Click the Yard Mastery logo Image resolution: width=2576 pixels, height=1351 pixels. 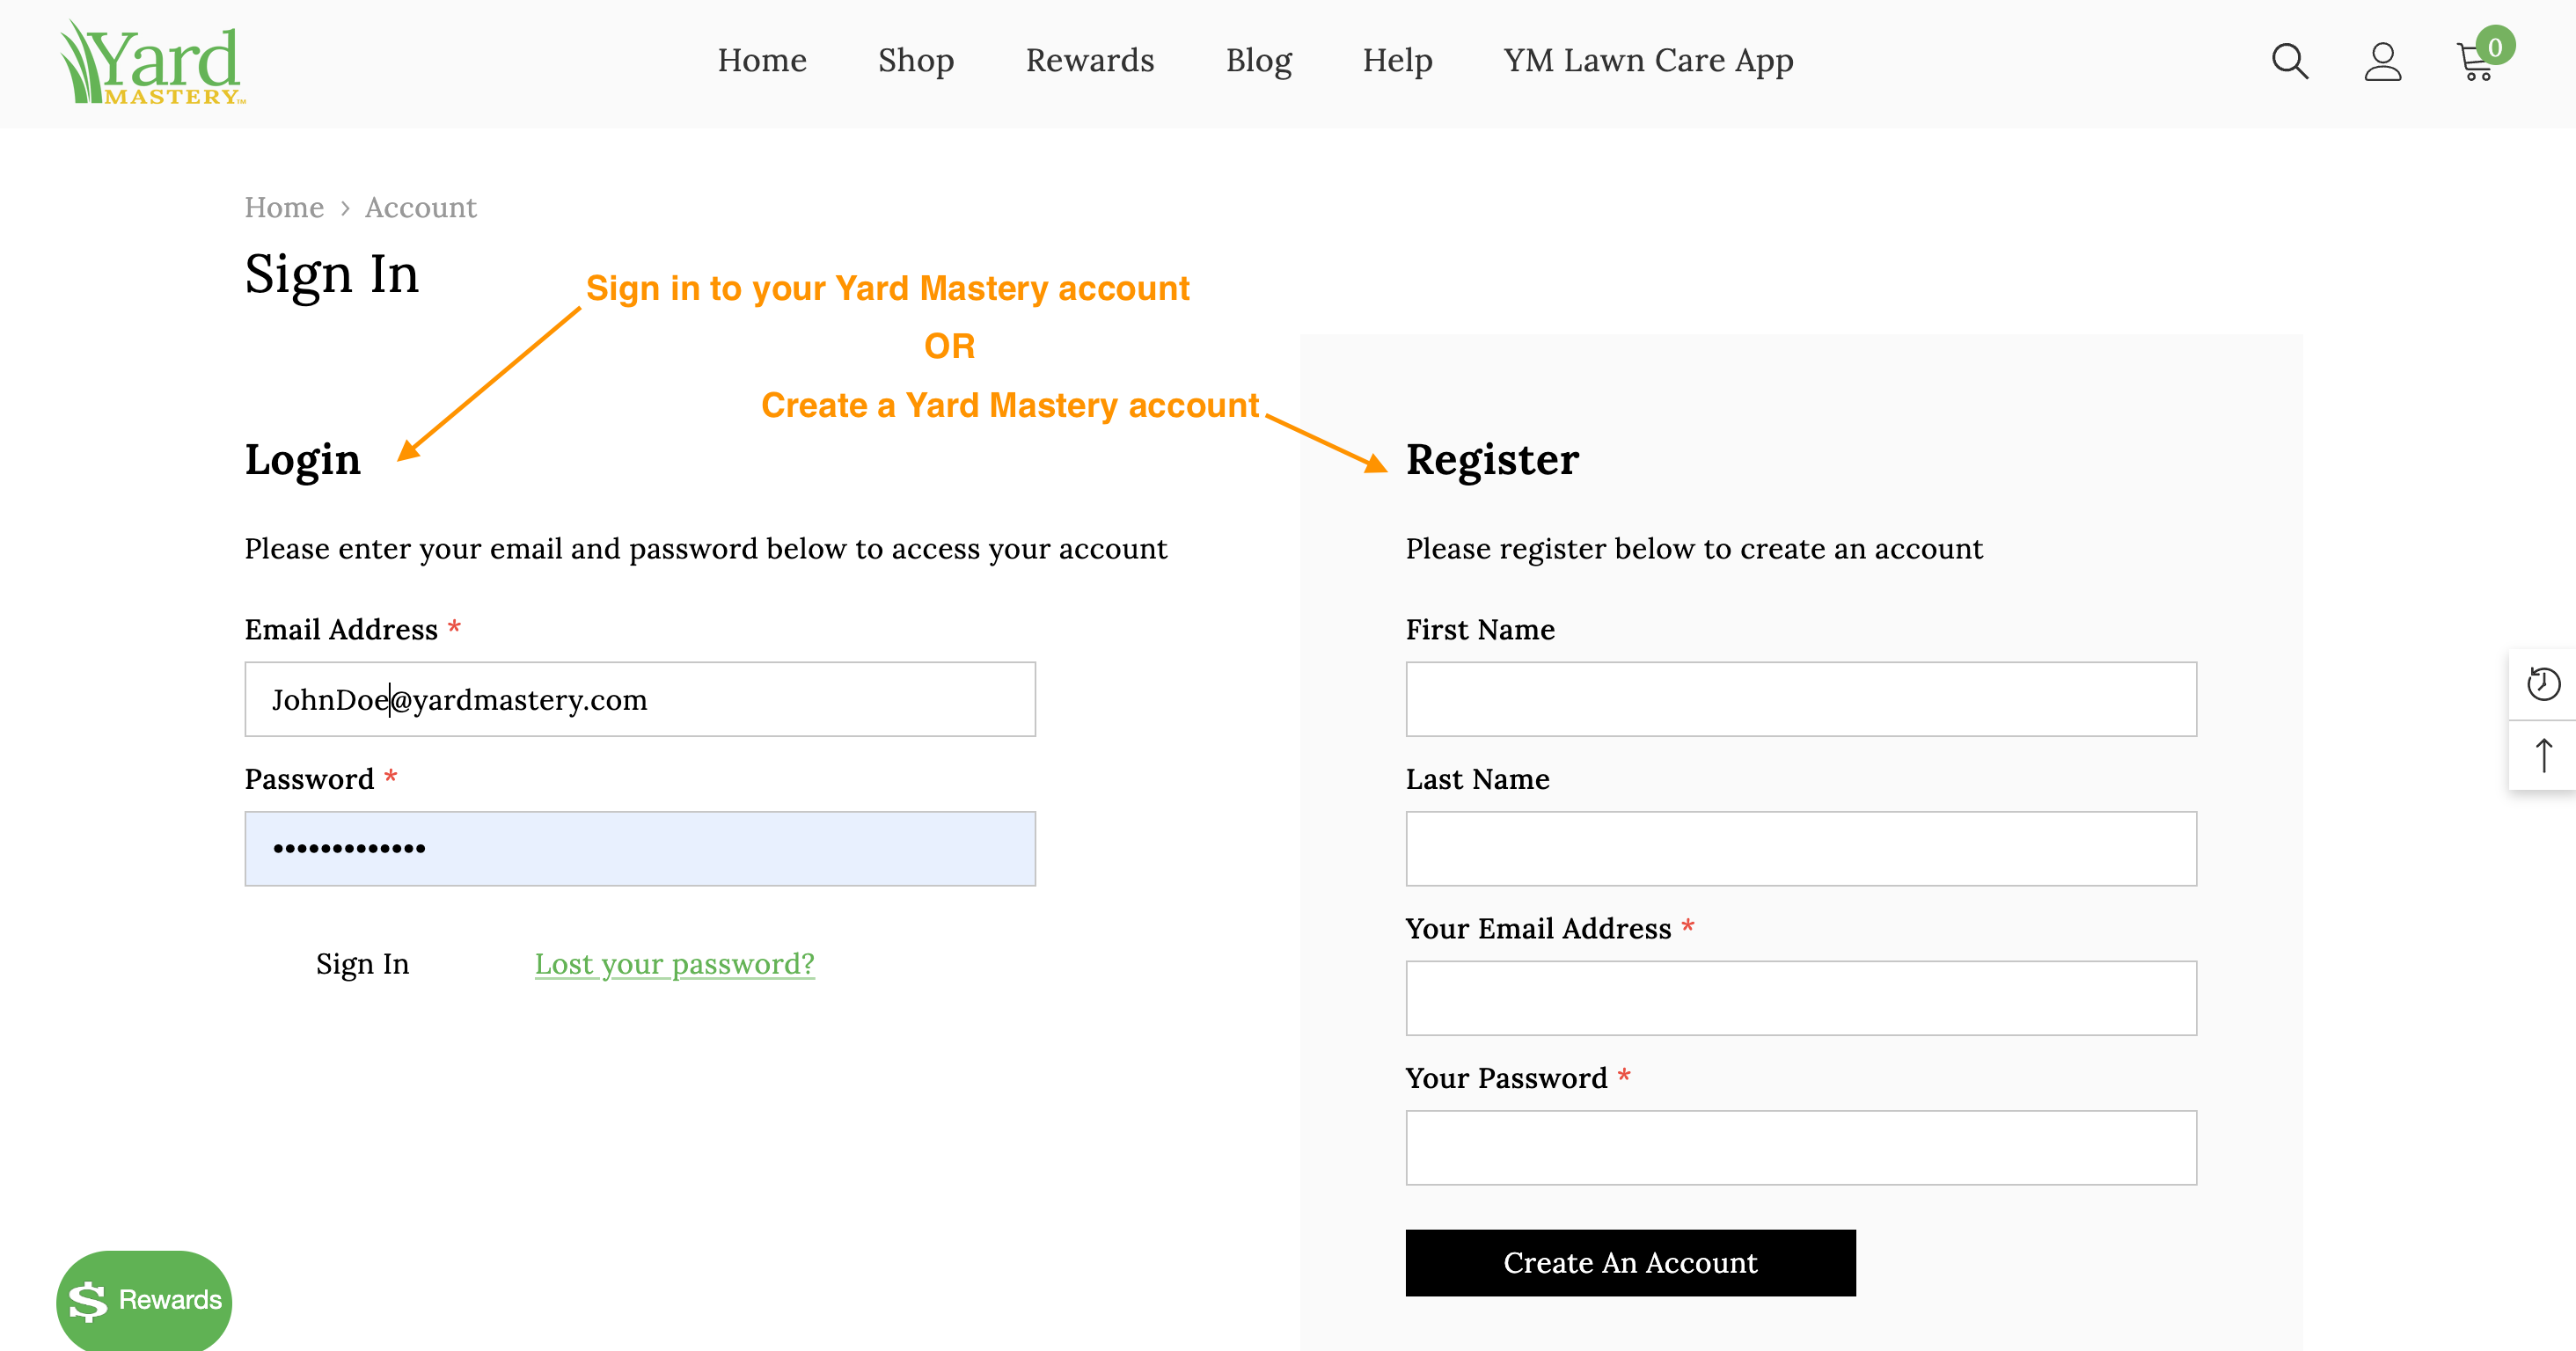coord(151,62)
